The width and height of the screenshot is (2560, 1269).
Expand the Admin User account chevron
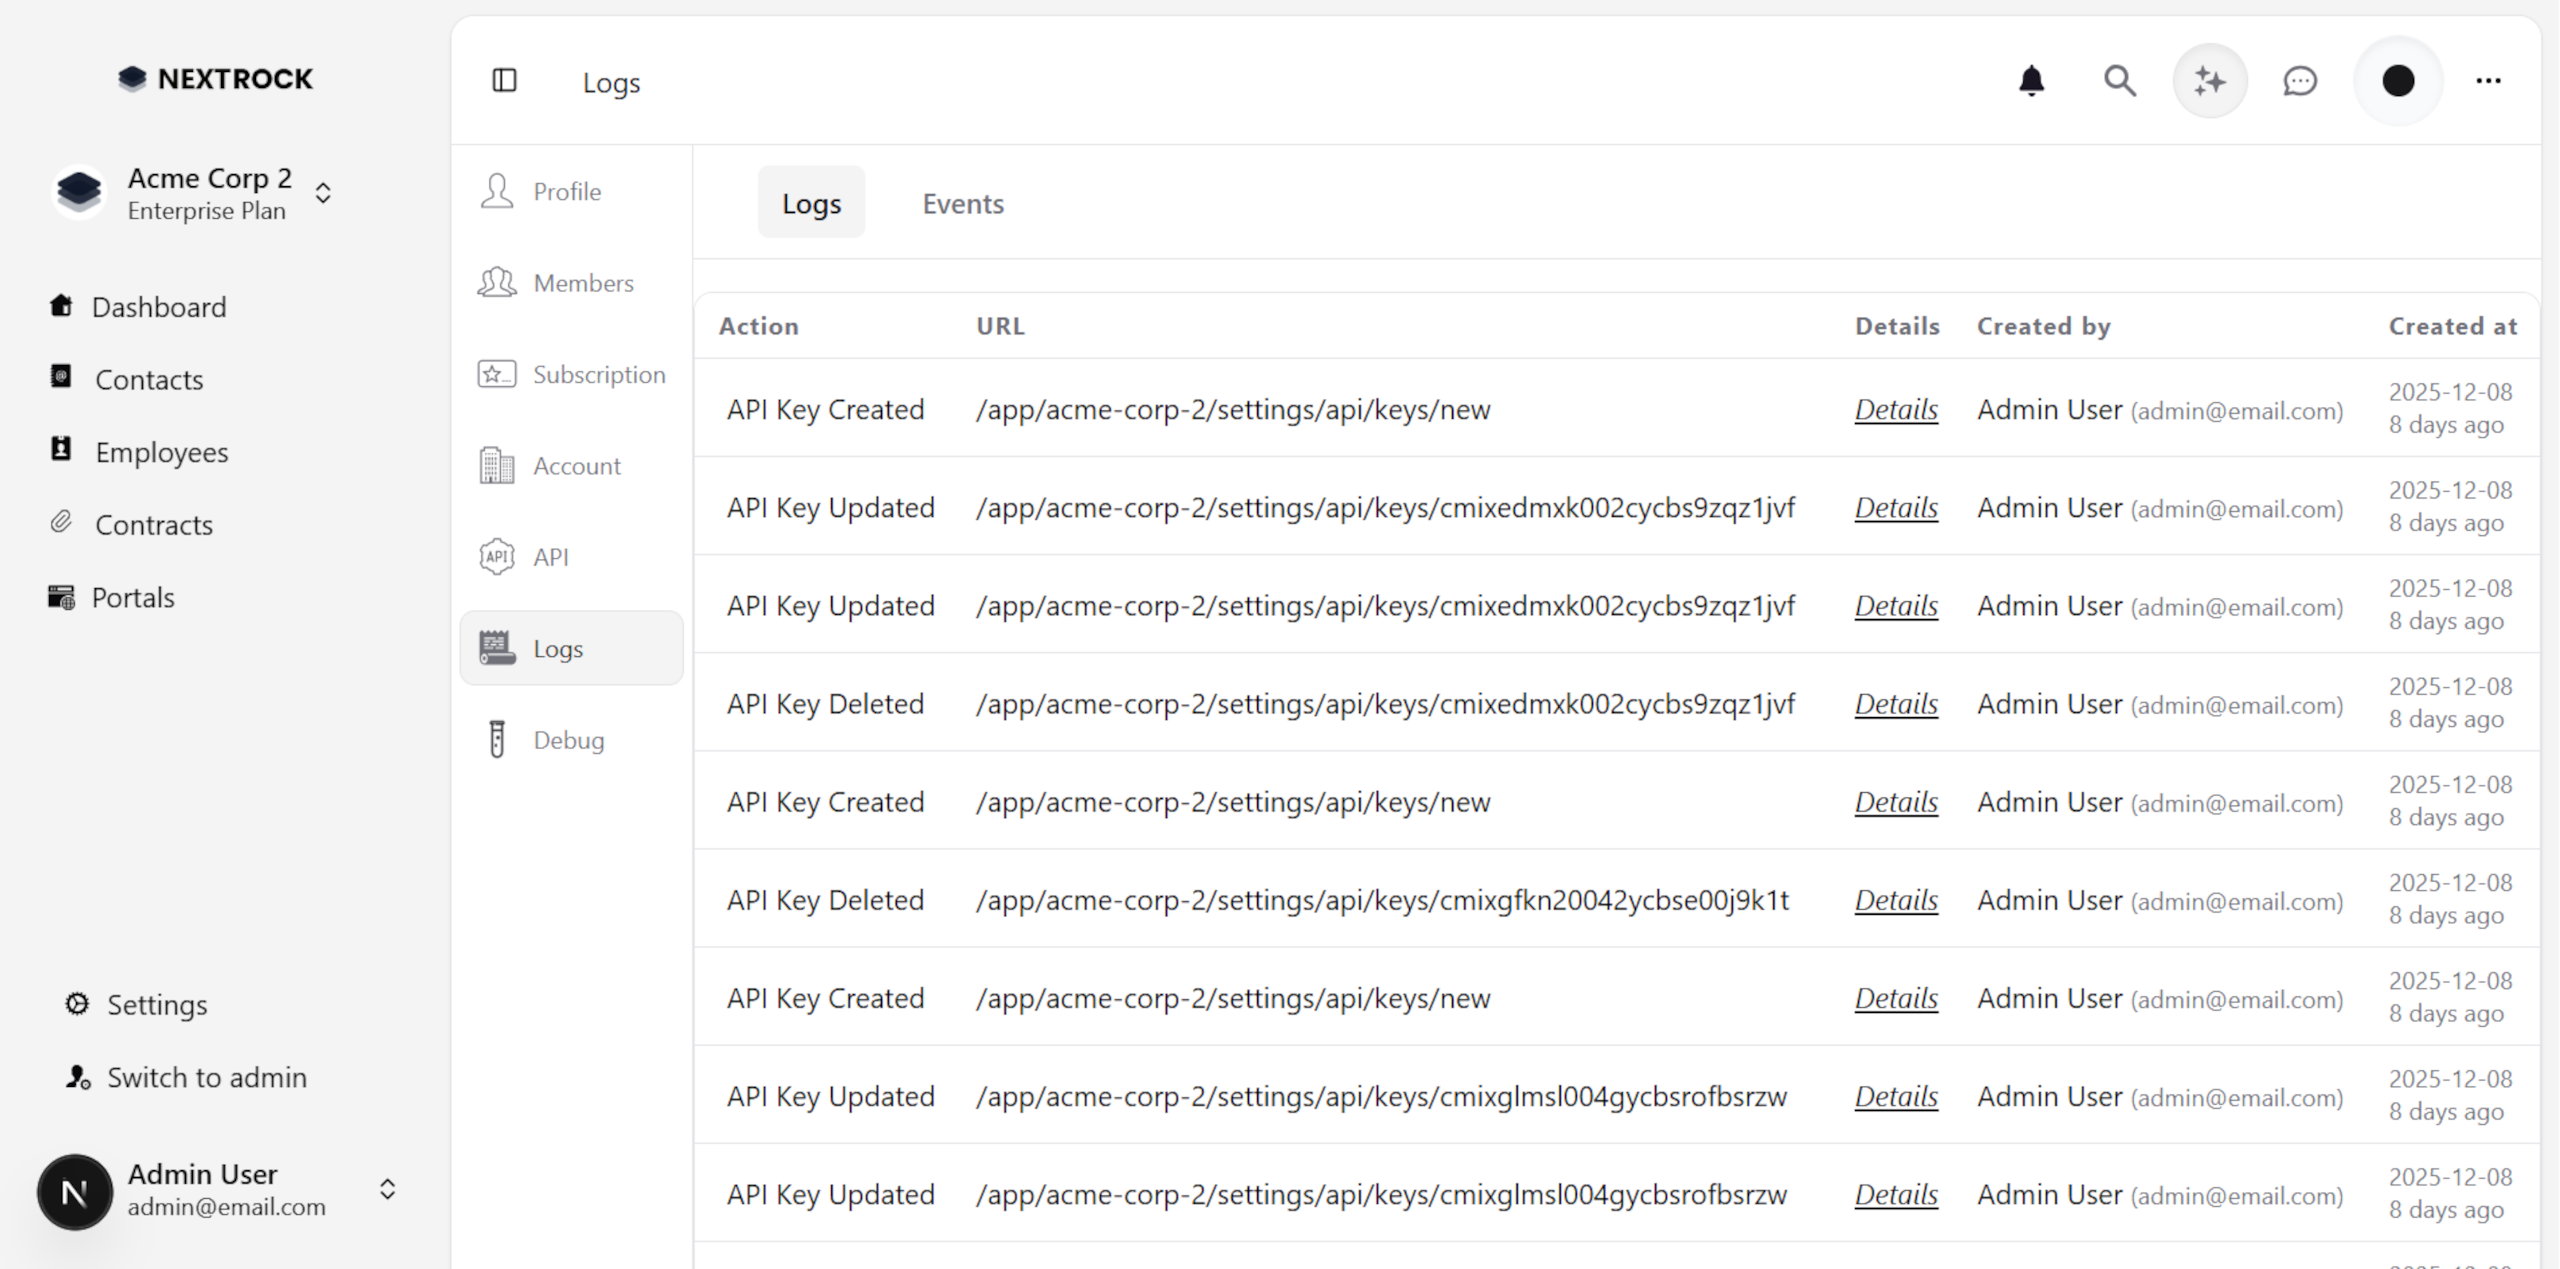(388, 1190)
